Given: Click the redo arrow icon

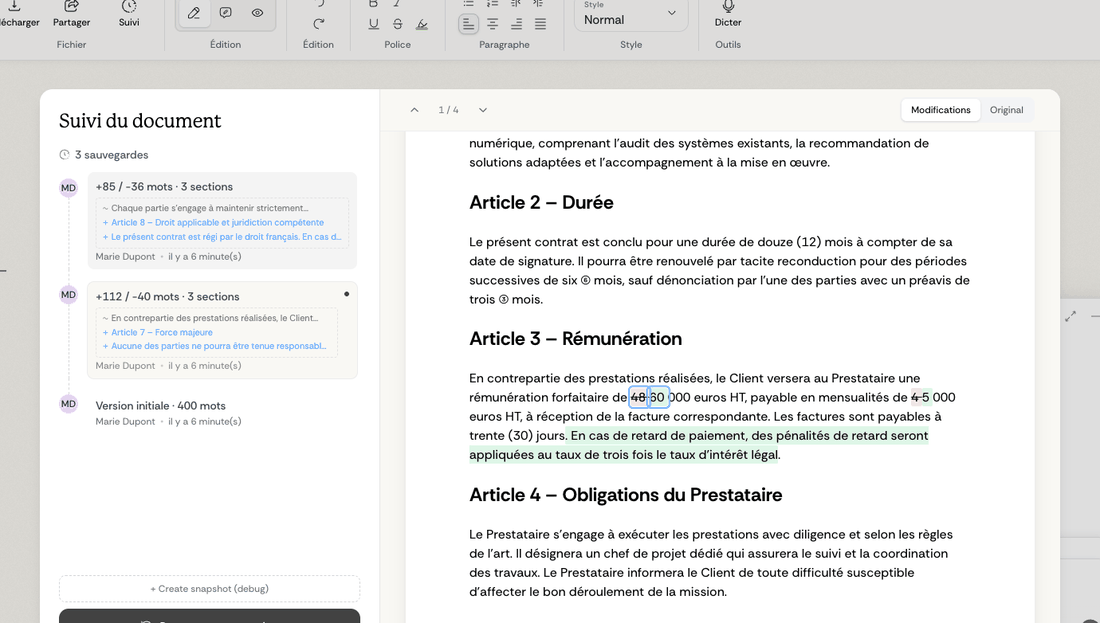Looking at the screenshot, I should pos(319,23).
